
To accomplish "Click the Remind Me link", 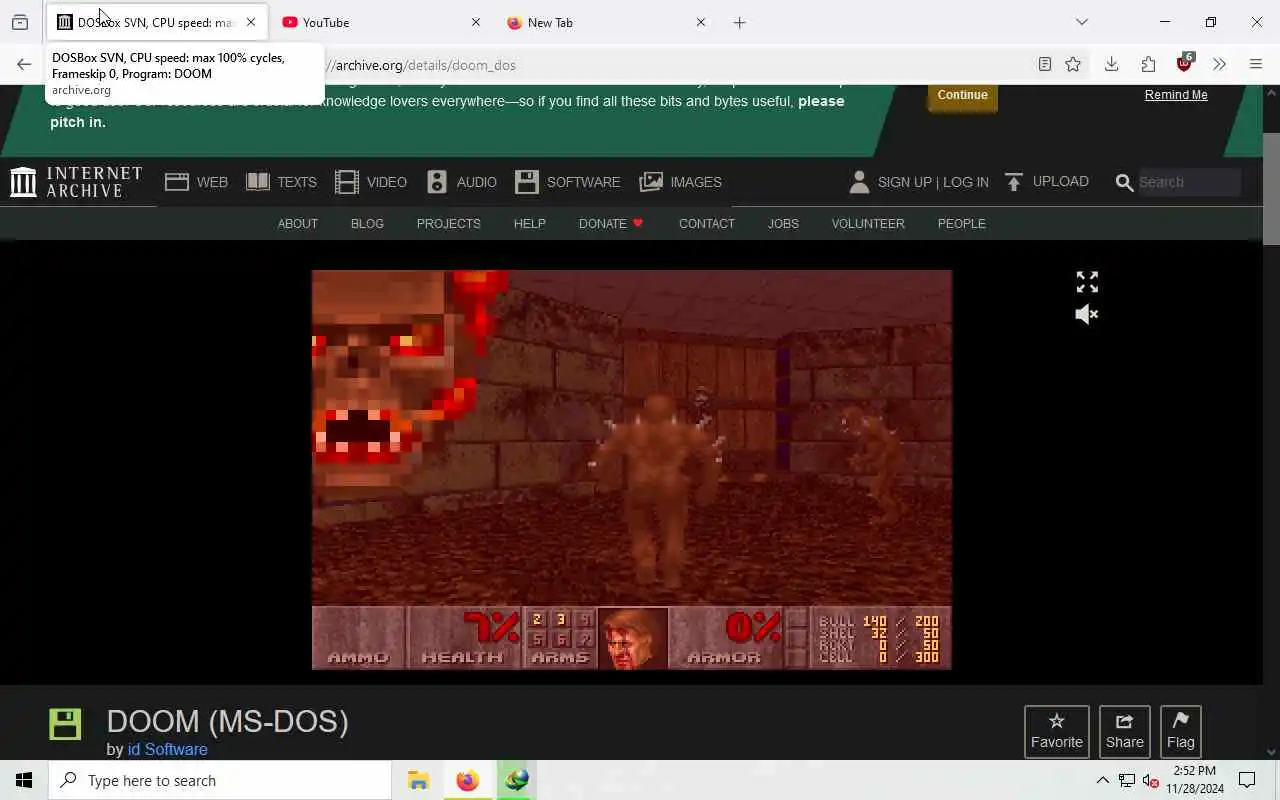I will click(1176, 95).
